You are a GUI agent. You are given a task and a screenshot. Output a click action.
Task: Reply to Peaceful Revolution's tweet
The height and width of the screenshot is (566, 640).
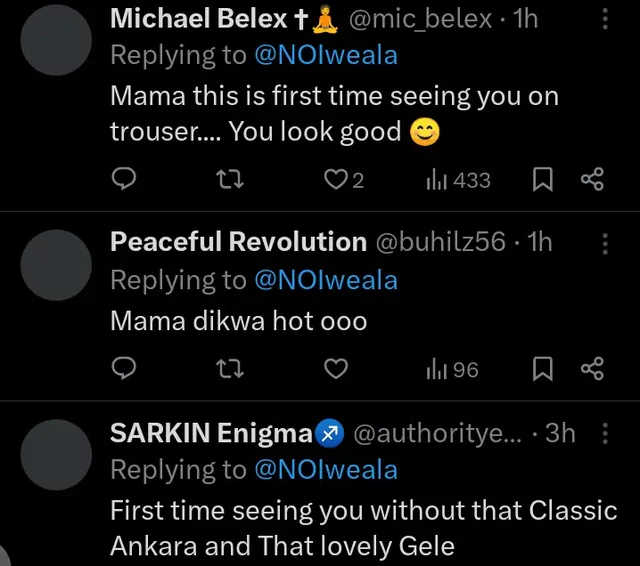(123, 369)
